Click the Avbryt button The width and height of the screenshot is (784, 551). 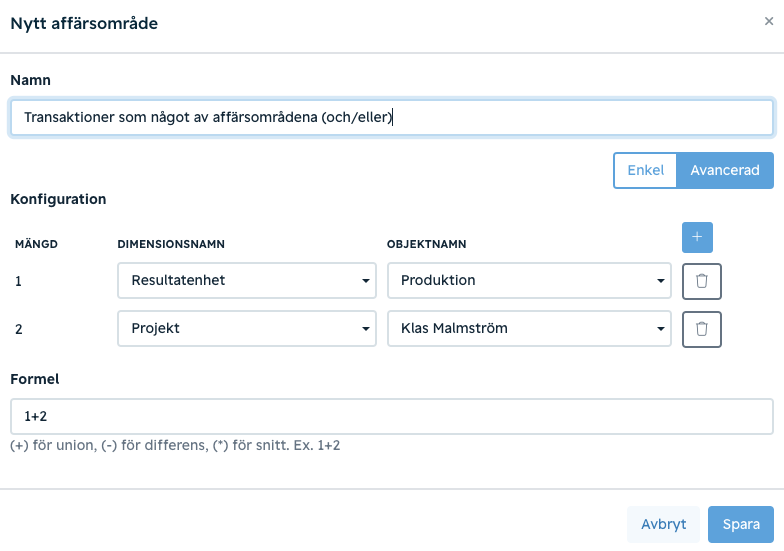664,524
